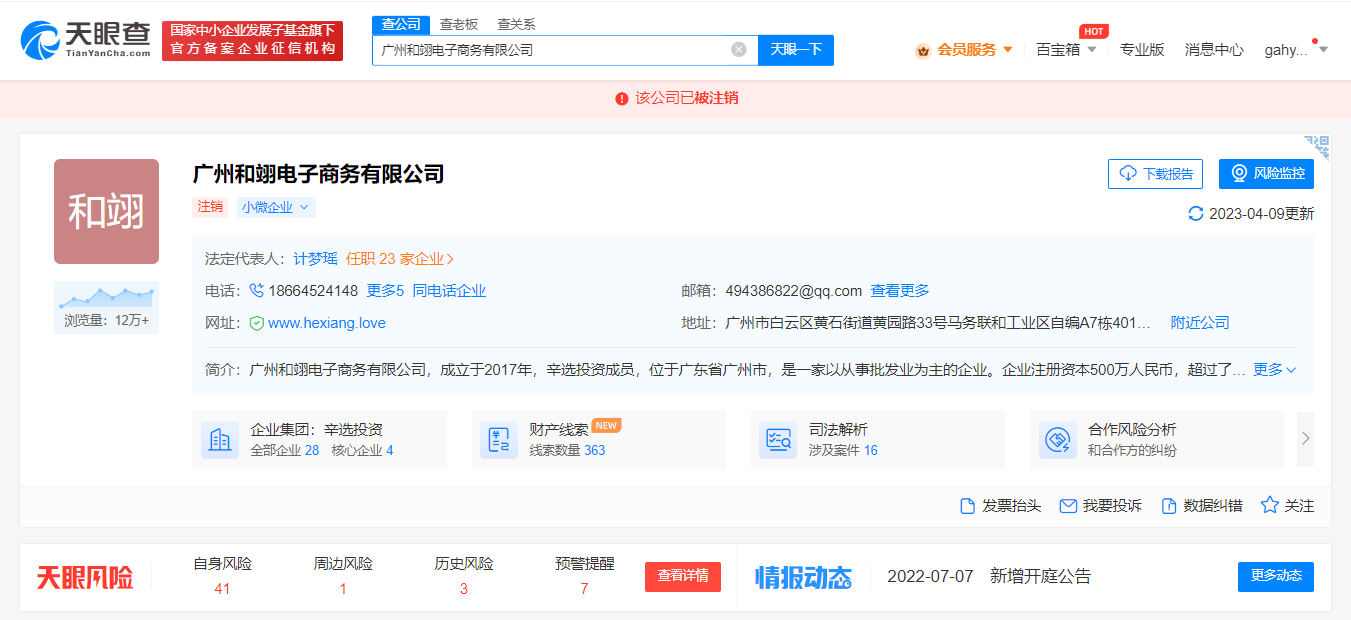Click the 天眼一下 search button
Screen dimensions: 1351x620
coord(795,50)
